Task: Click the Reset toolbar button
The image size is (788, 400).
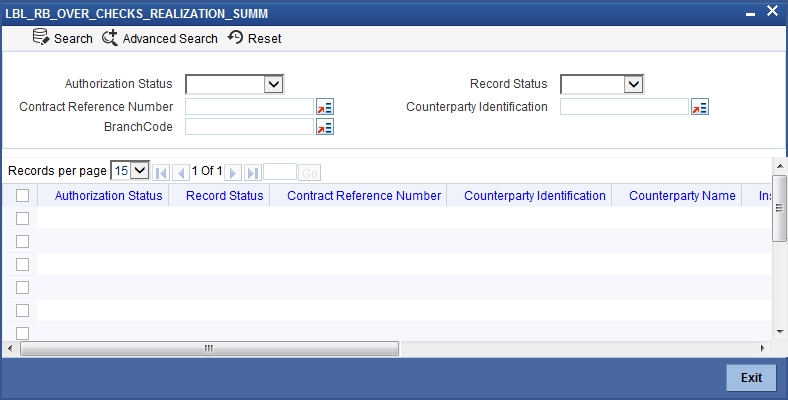Action: (x=254, y=38)
